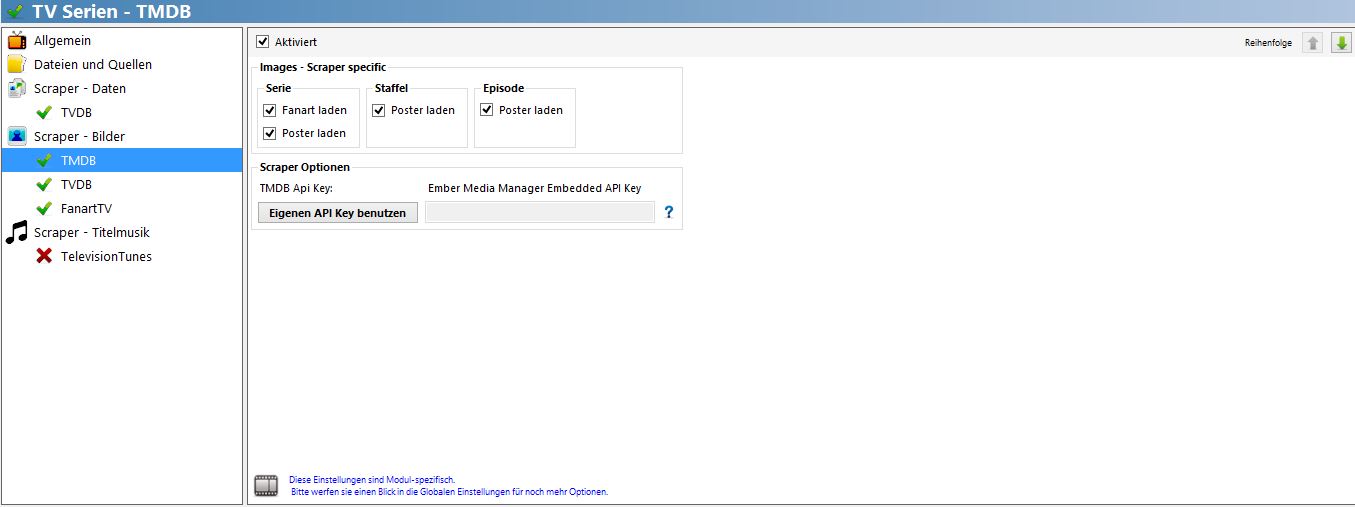1355x507 pixels.
Task: Toggle Staffel Poster laden checkbox
Action: coord(378,110)
